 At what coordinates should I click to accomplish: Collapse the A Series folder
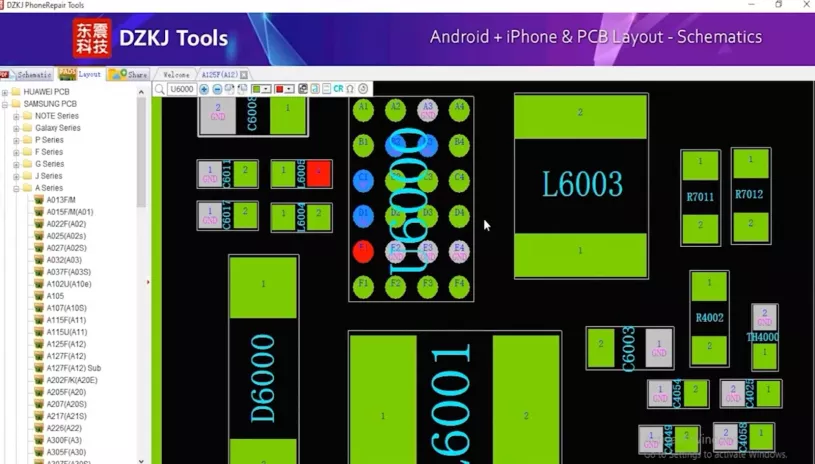(x=16, y=189)
